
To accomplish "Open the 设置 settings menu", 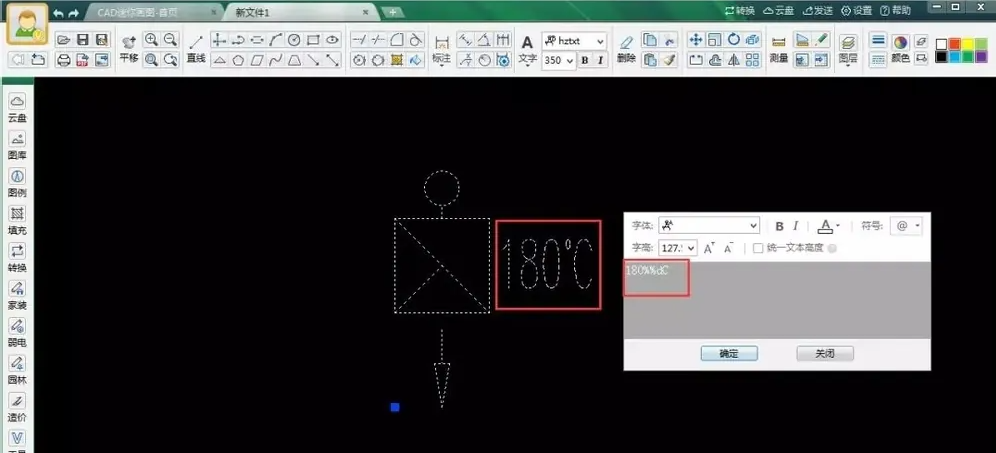I will coord(856,10).
